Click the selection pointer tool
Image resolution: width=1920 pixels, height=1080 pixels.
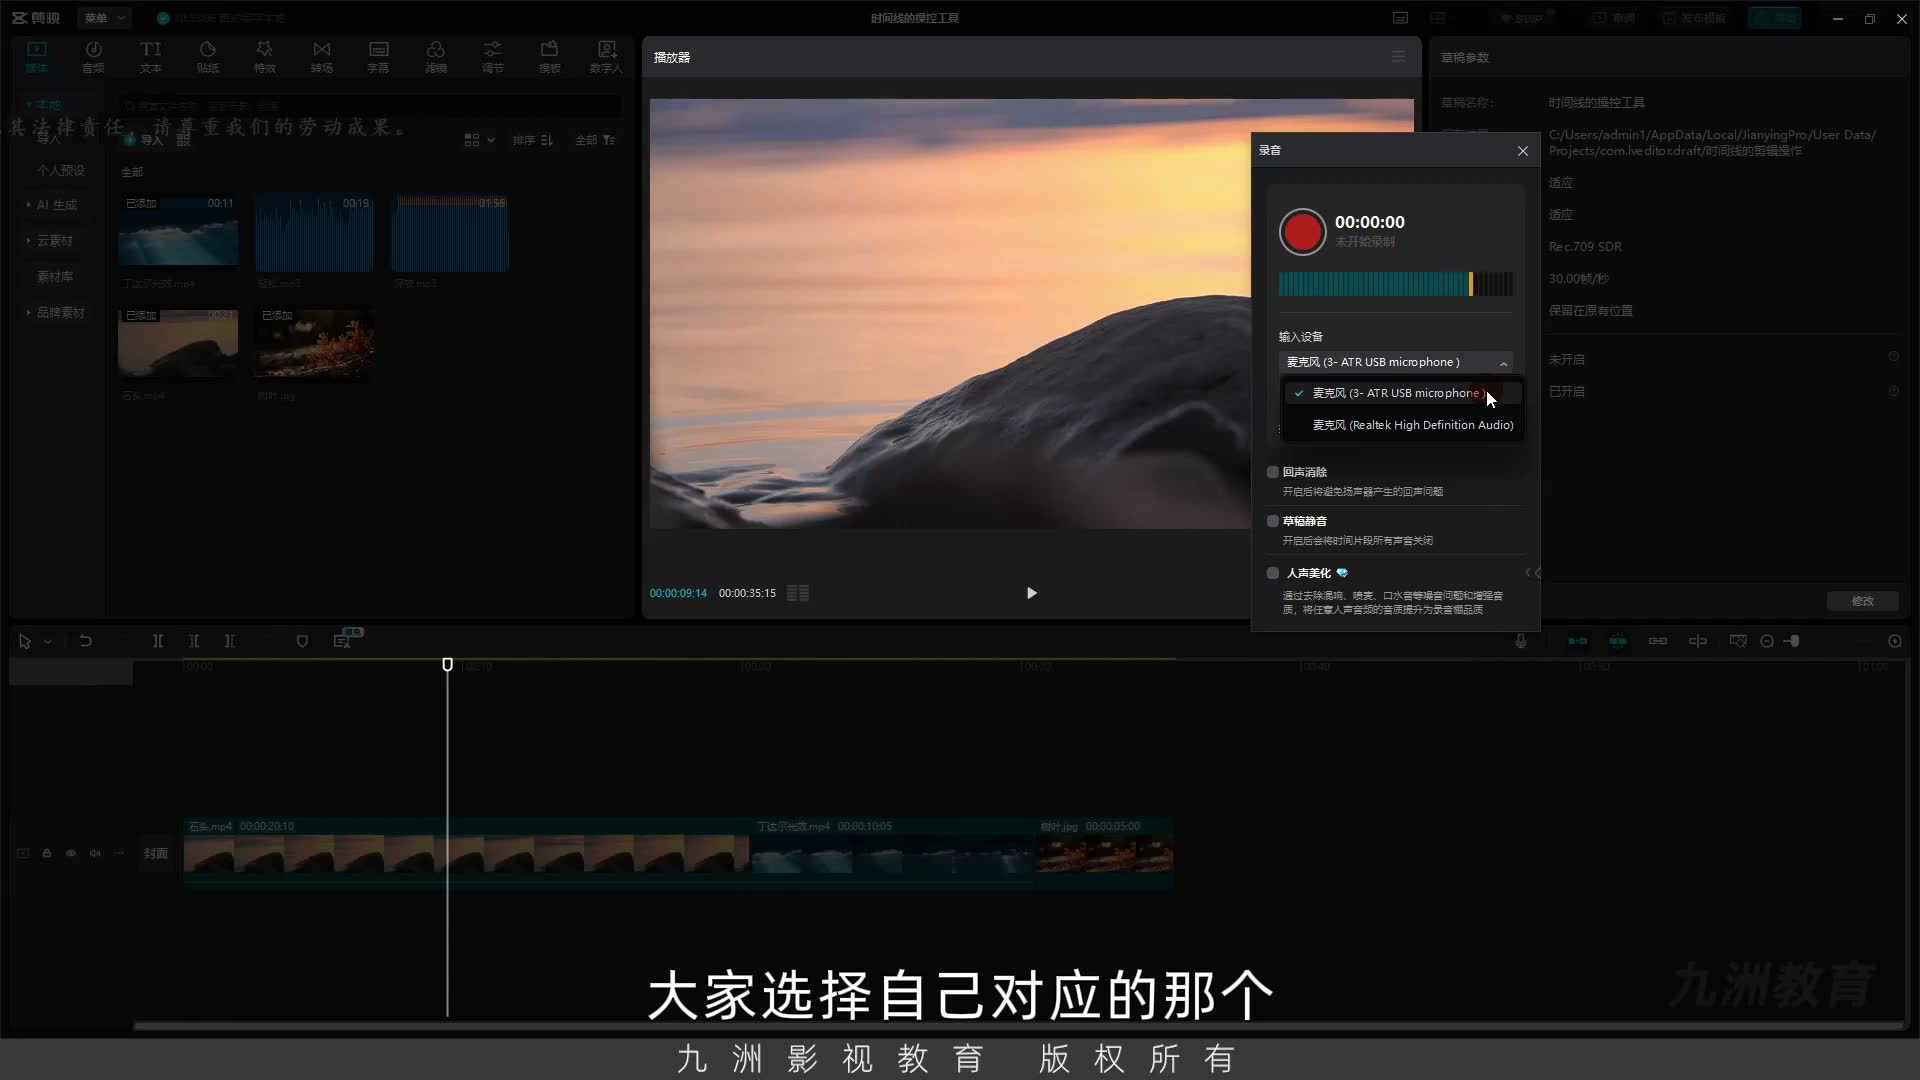pyautogui.click(x=25, y=642)
